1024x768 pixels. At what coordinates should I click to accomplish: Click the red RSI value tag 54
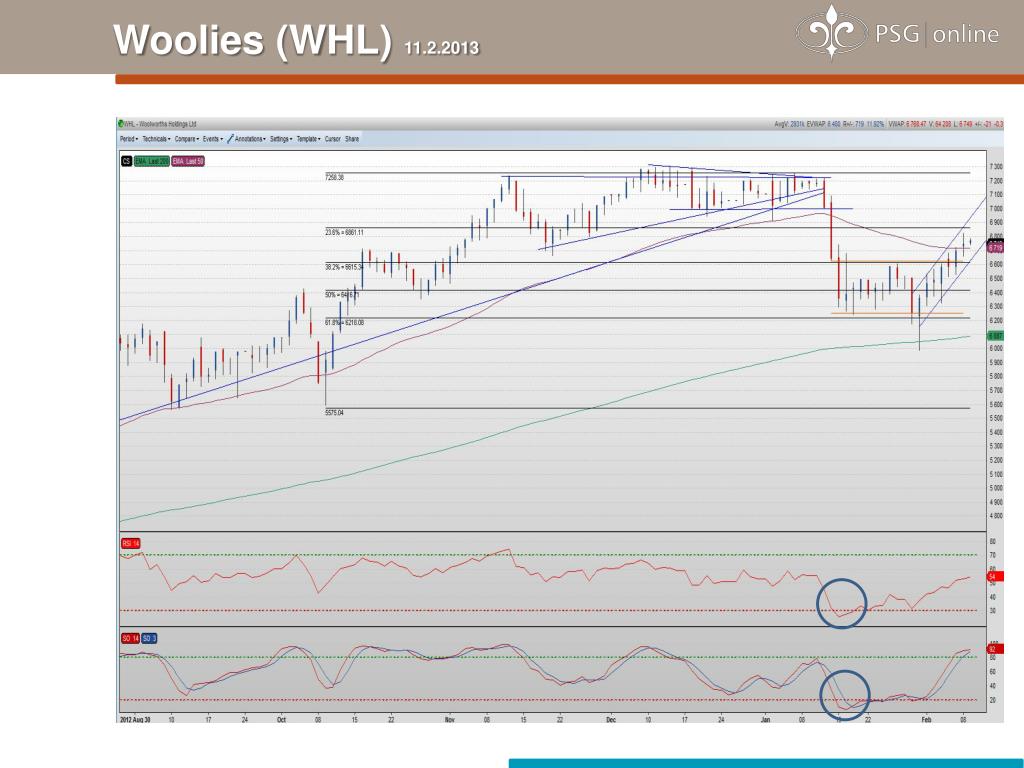993,577
